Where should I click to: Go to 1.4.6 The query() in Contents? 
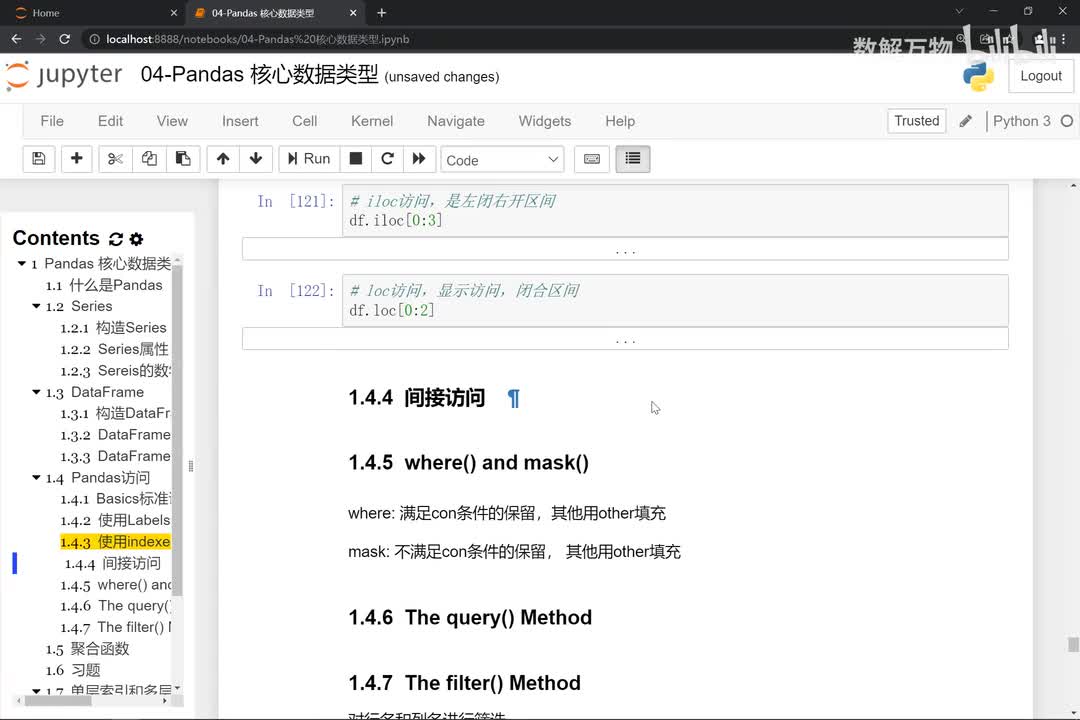[x=115, y=606]
